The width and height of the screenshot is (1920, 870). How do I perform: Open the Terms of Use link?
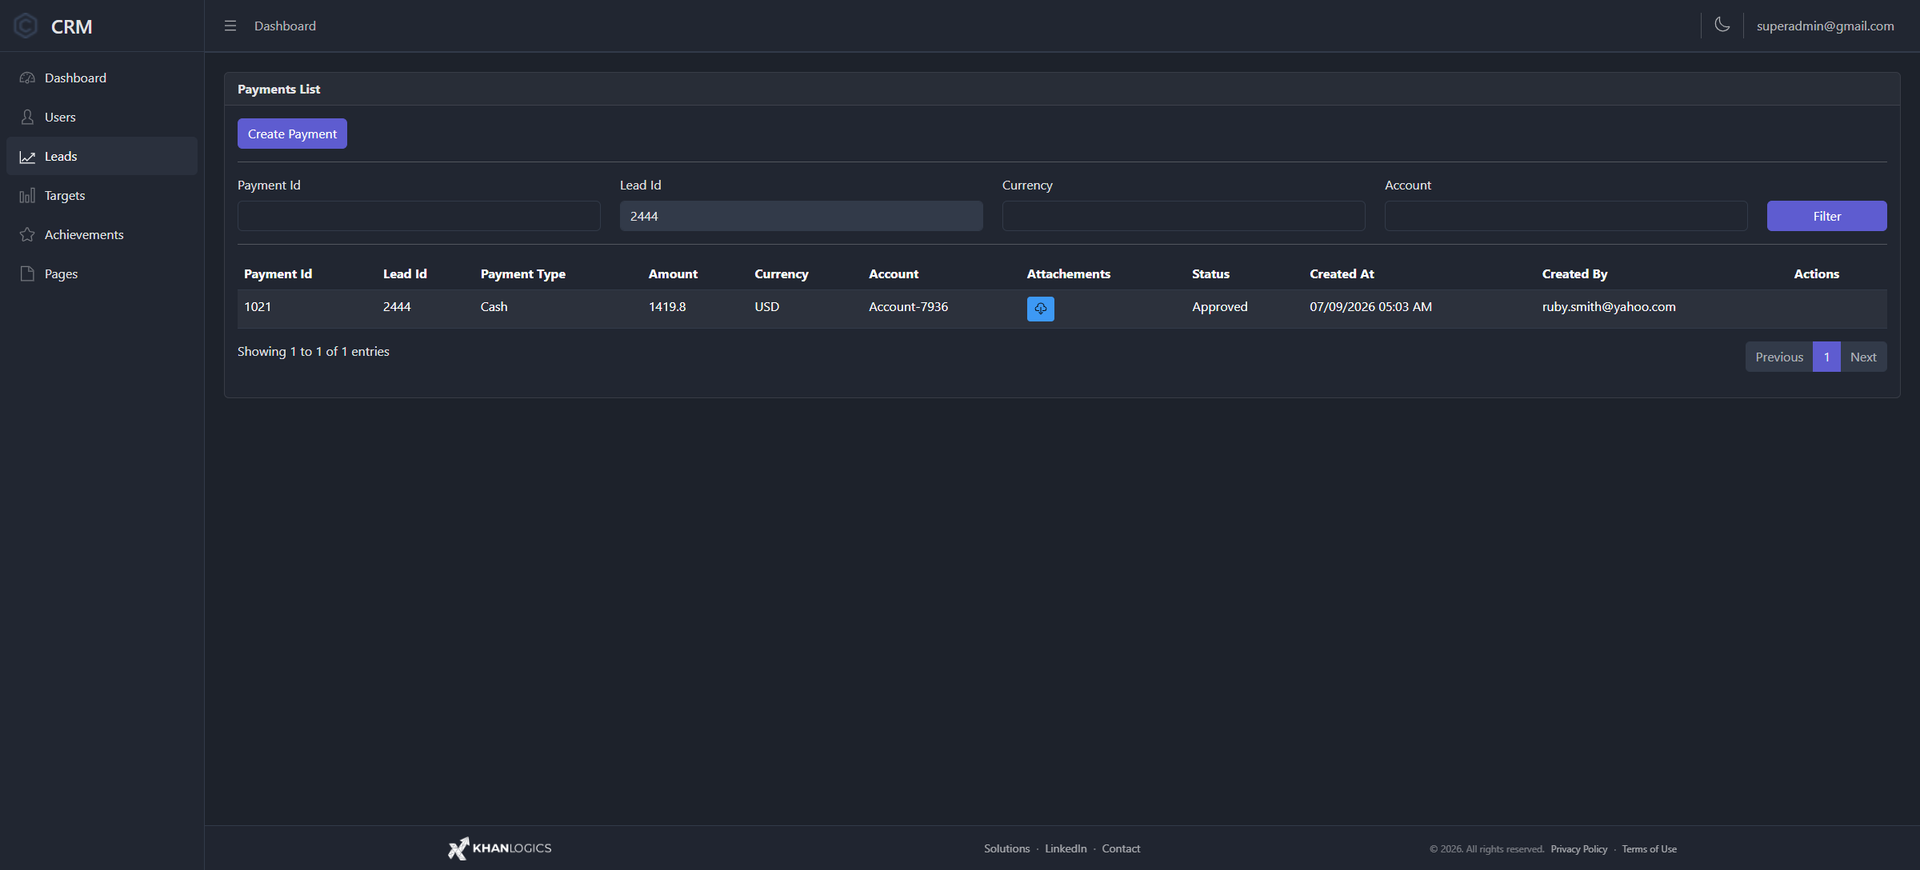[x=1649, y=849]
